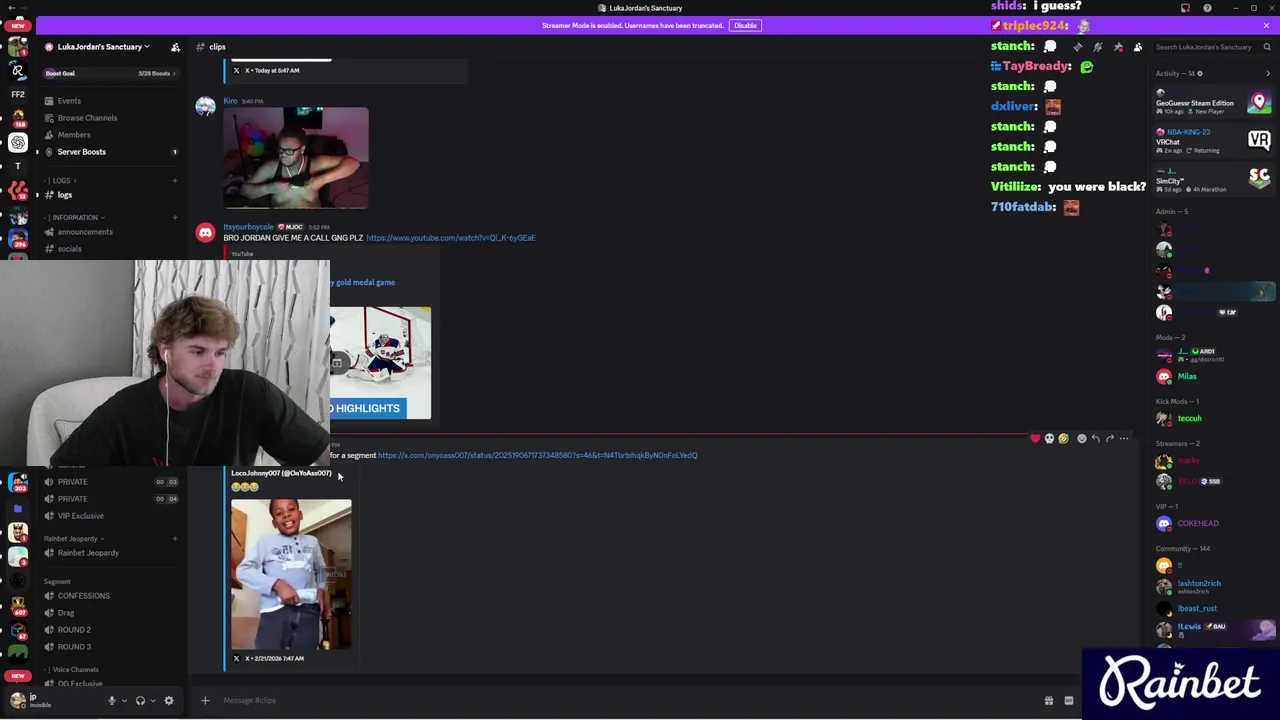Image resolution: width=1280 pixels, height=720 pixels.
Task: Open the server folder icon in sidebar
Action: 18,509
